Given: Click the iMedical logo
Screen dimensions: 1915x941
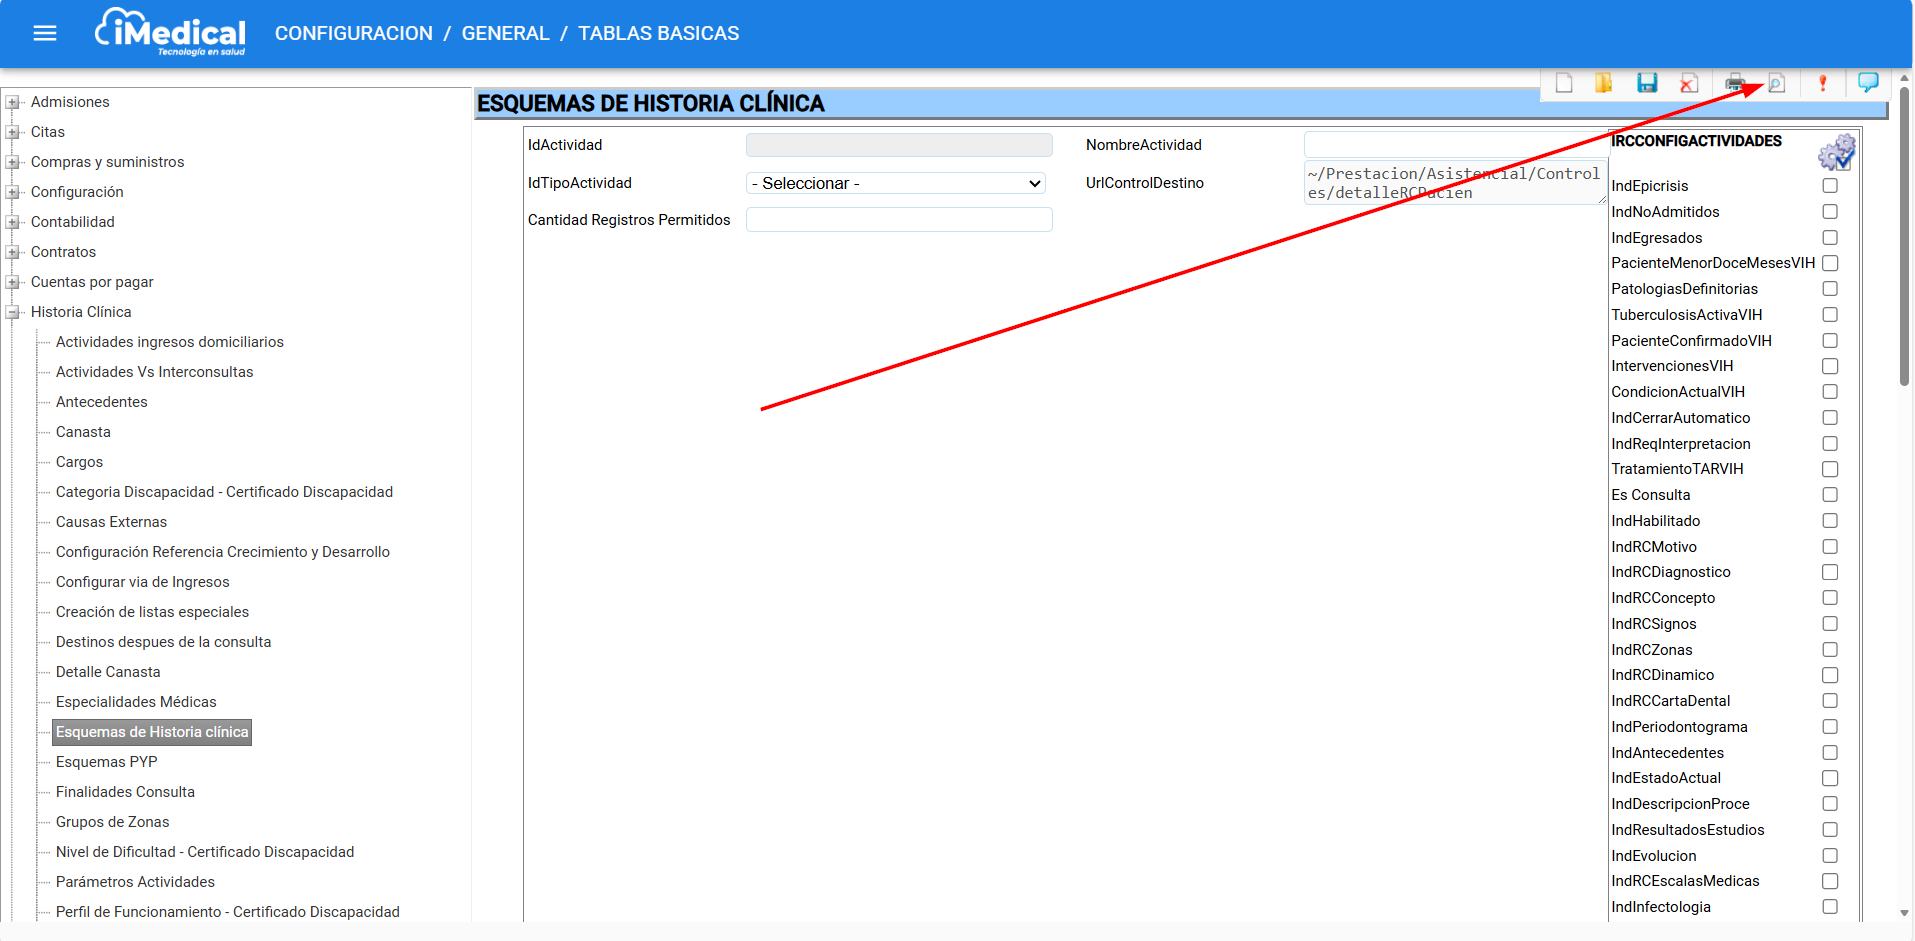Looking at the screenshot, I should pyautogui.click(x=171, y=33).
